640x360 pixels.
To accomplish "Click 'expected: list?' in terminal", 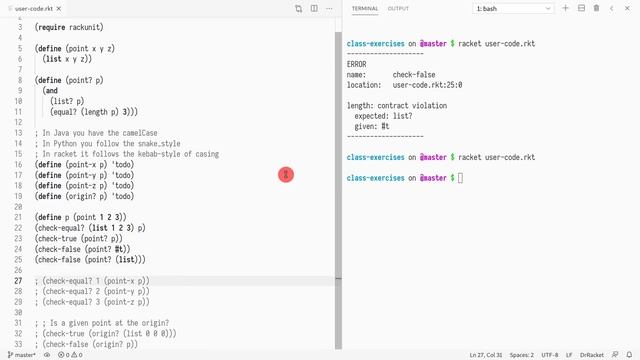I will pyautogui.click(x=383, y=116).
